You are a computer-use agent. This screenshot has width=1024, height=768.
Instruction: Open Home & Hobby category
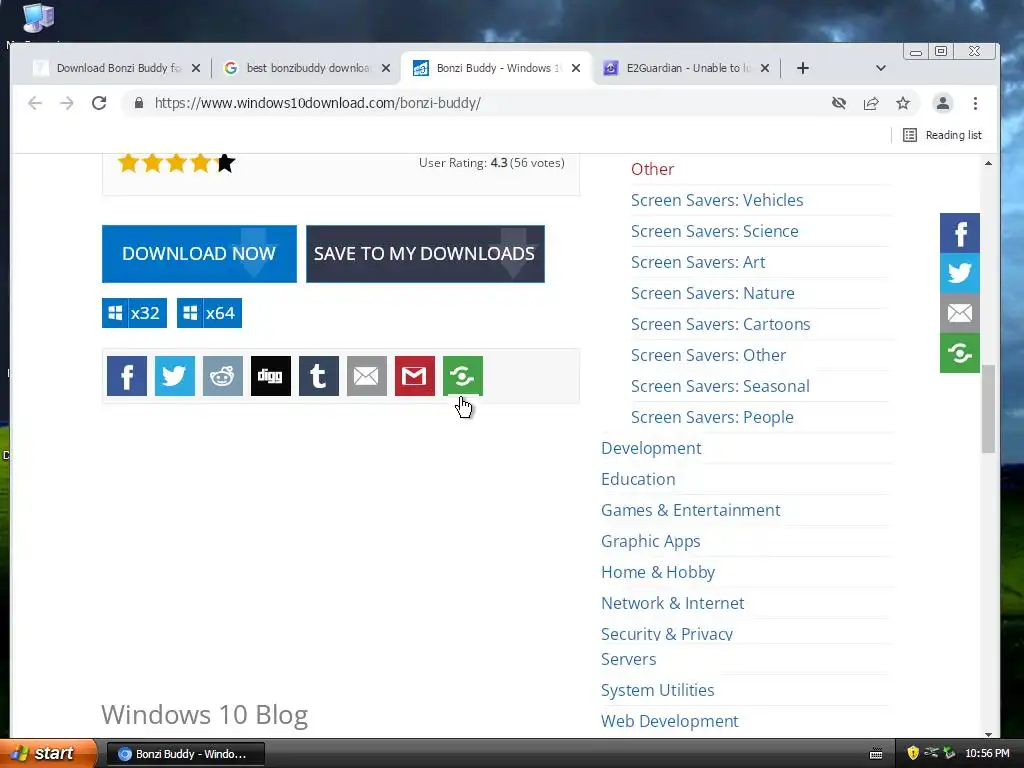[x=658, y=572]
